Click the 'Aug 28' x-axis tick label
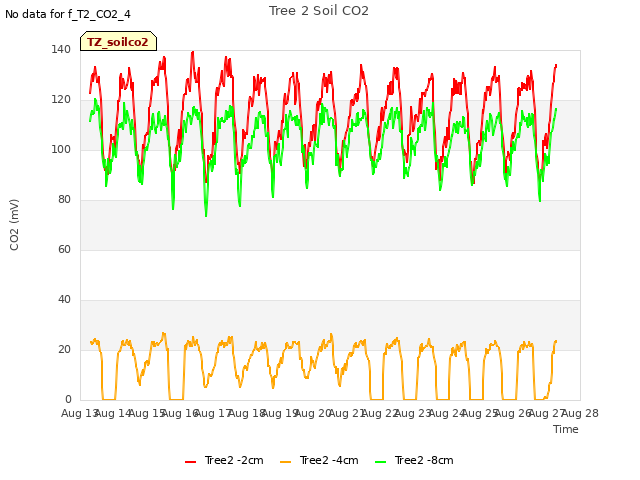The height and width of the screenshot is (480, 640). point(580,413)
